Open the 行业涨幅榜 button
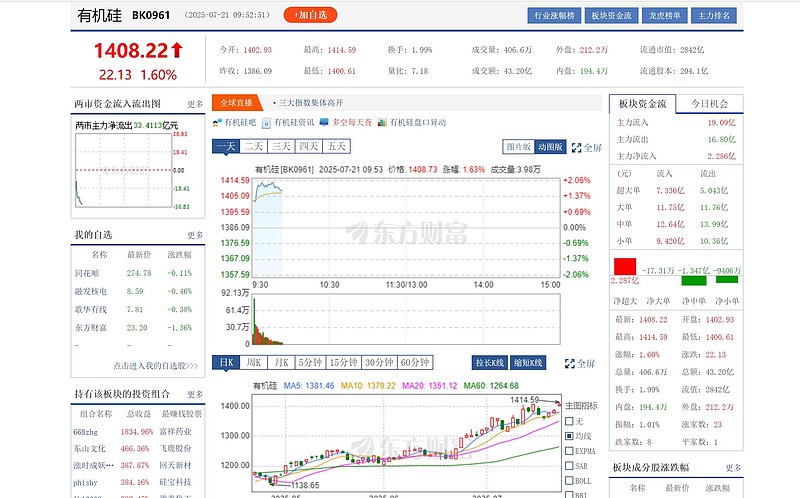 point(554,15)
